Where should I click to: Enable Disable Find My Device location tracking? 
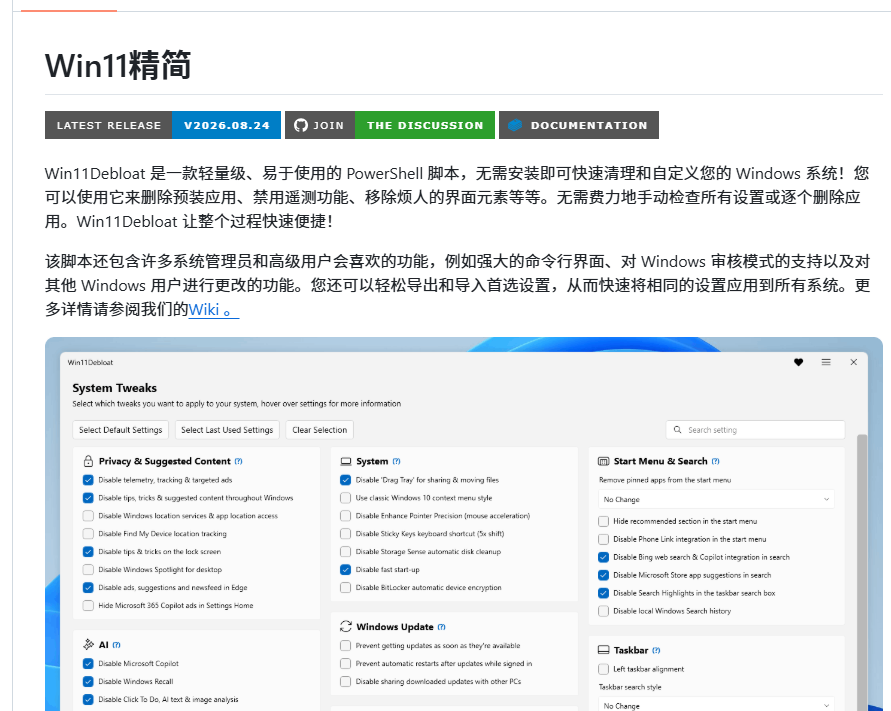point(88,534)
